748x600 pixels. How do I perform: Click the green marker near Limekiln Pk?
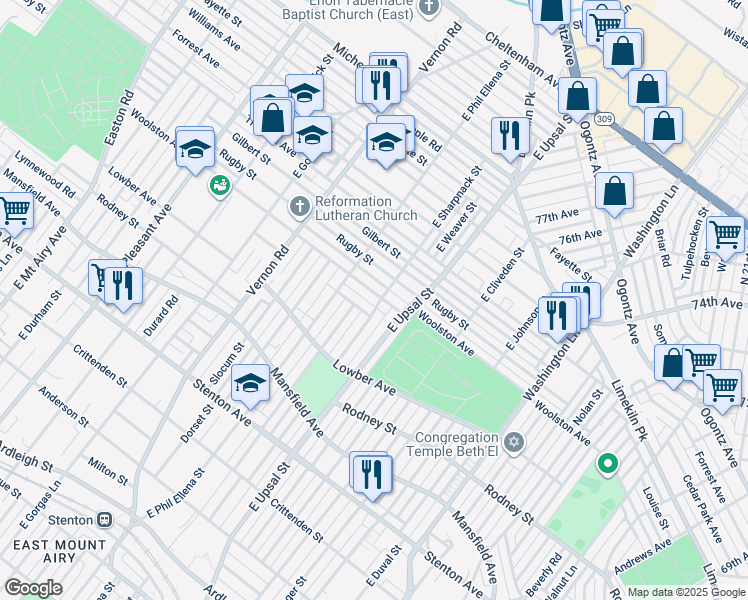[x=606, y=464]
